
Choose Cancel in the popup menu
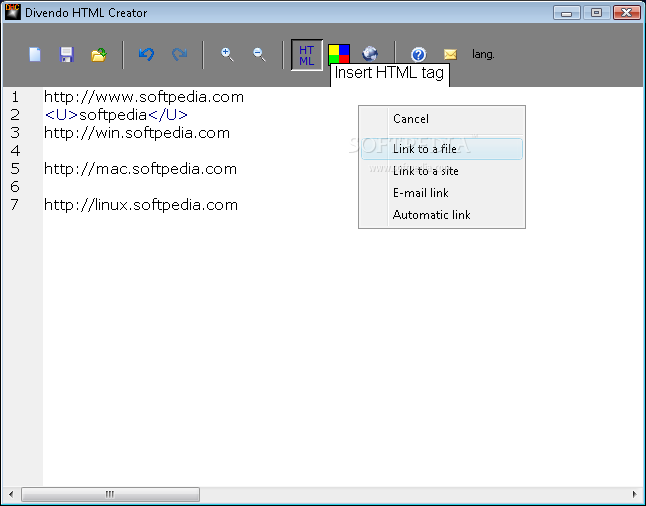point(442,119)
